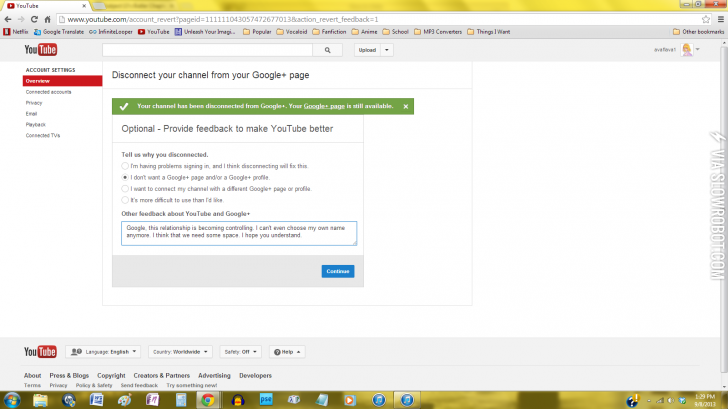Viewport: 728px width, 409px height.
Task: Open Press & Blogs footer link
Action: click(x=69, y=376)
